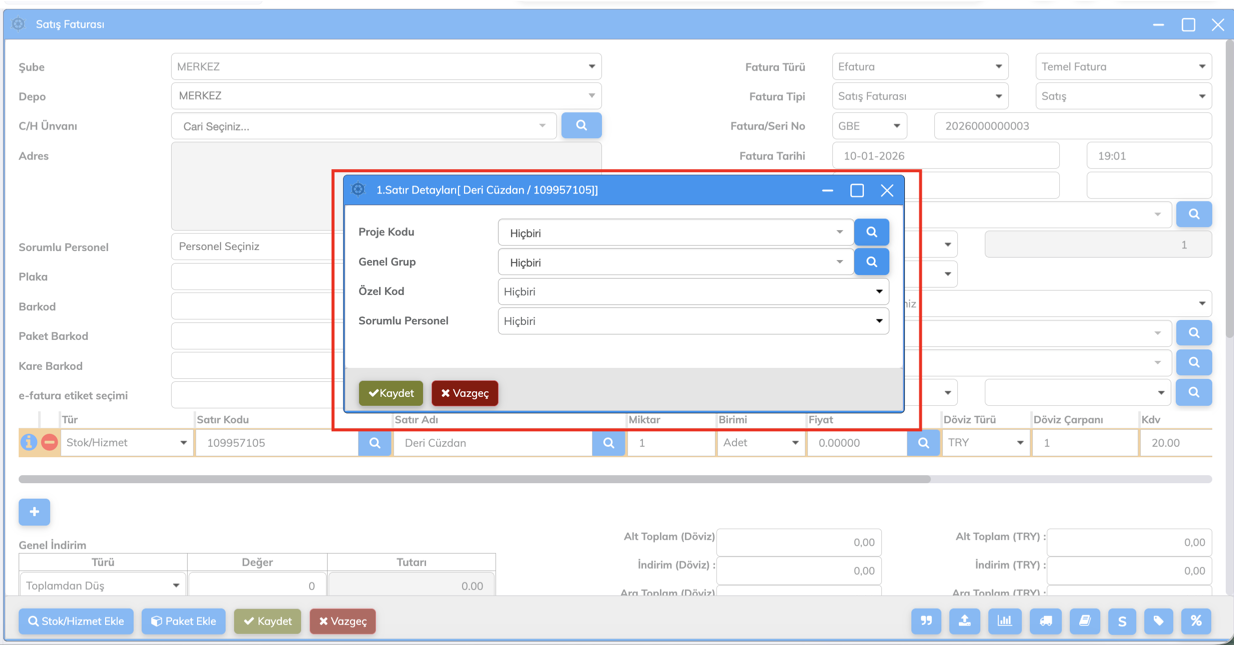The height and width of the screenshot is (645, 1234).
Task: Click the Stok/Hizmet Ekle button
Action: [76, 621]
